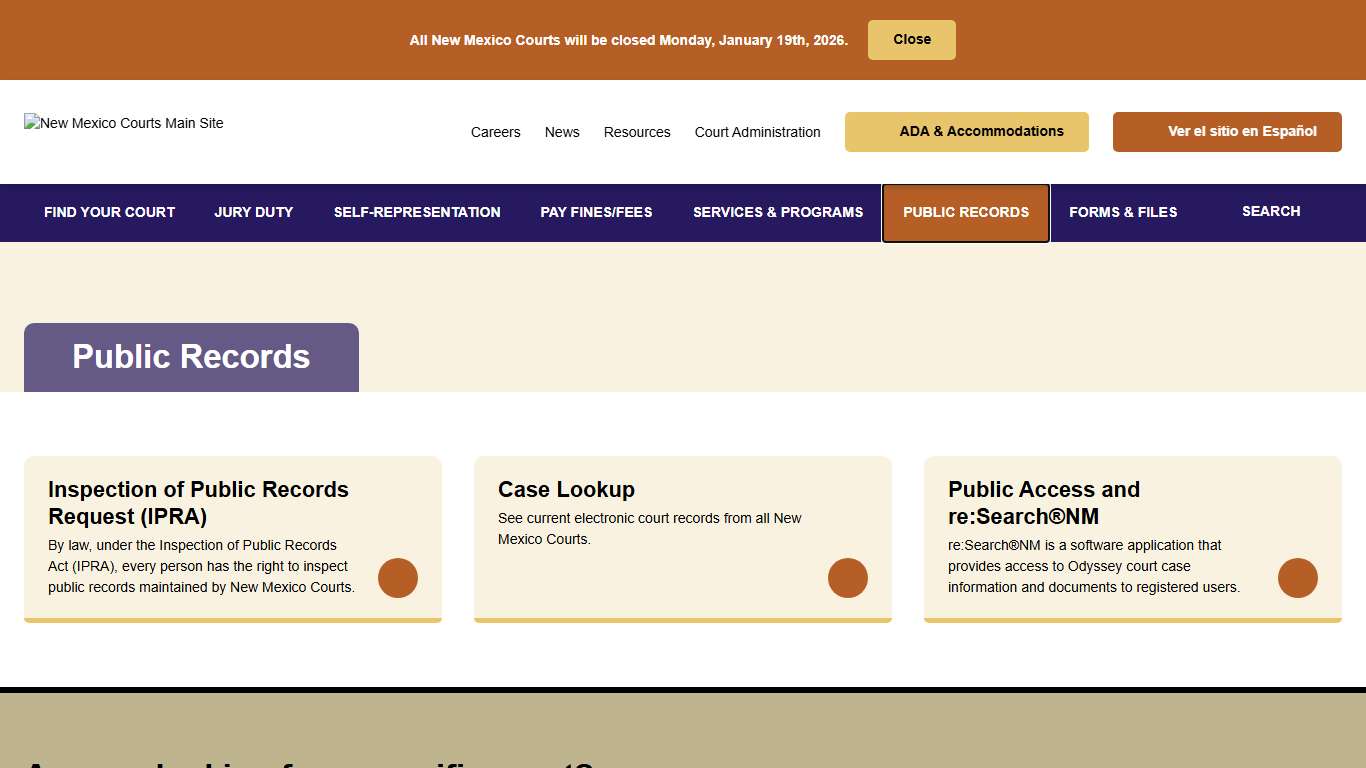Open the ADA & Accommodations page

(x=966, y=131)
